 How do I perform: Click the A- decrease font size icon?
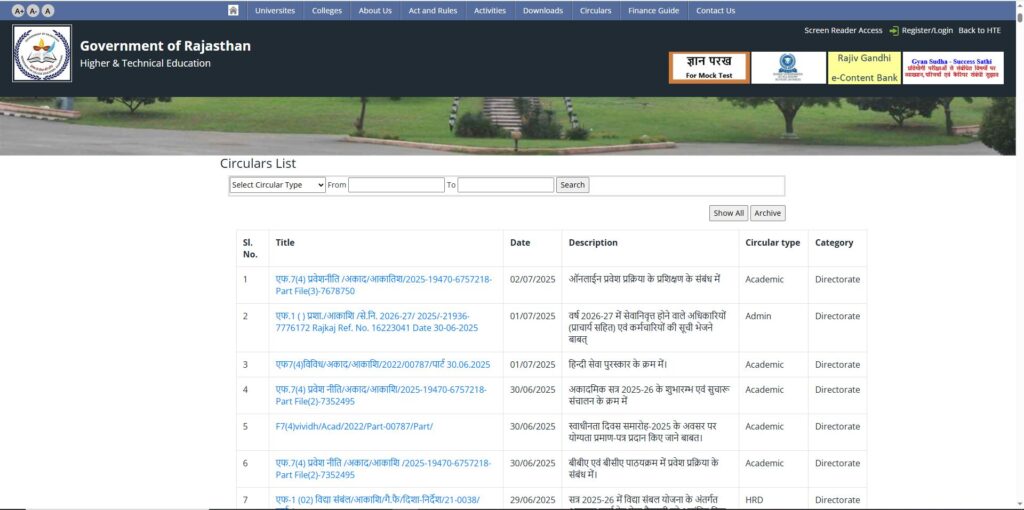pos(33,10)
